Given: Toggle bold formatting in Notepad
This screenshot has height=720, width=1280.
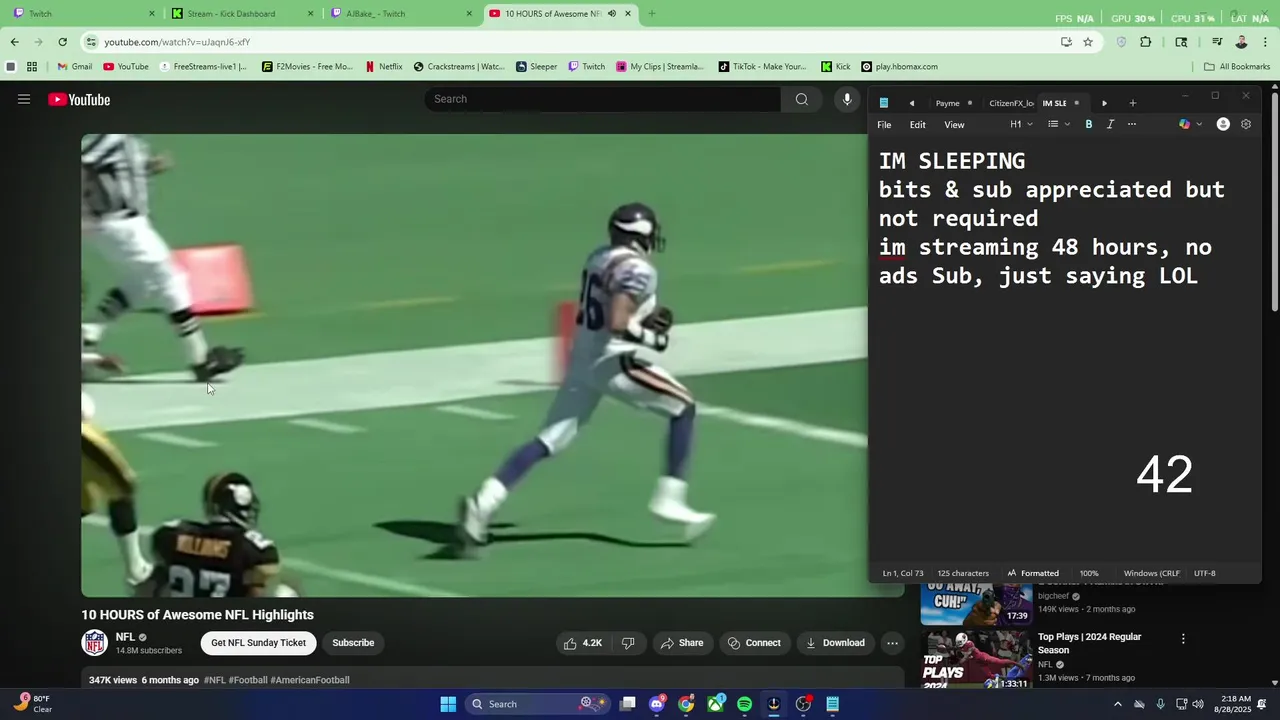Looking at the screenshot, I should [x=1089, y=125].
